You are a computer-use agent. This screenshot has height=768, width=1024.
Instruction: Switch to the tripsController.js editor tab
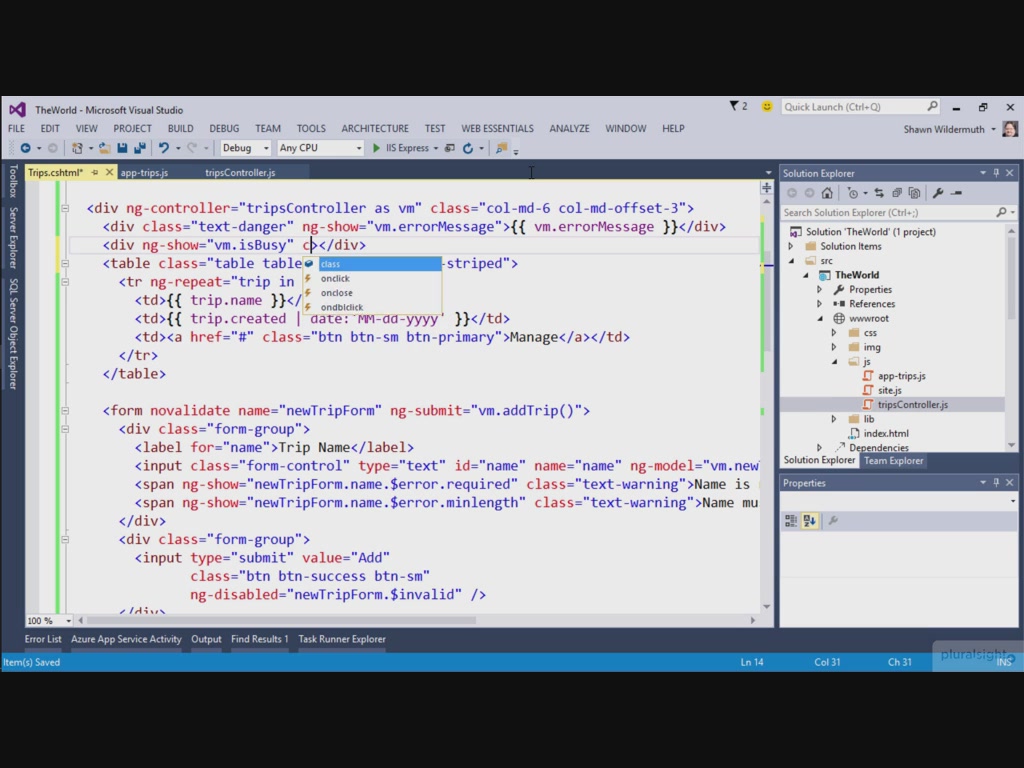click(x=240, y=172)
